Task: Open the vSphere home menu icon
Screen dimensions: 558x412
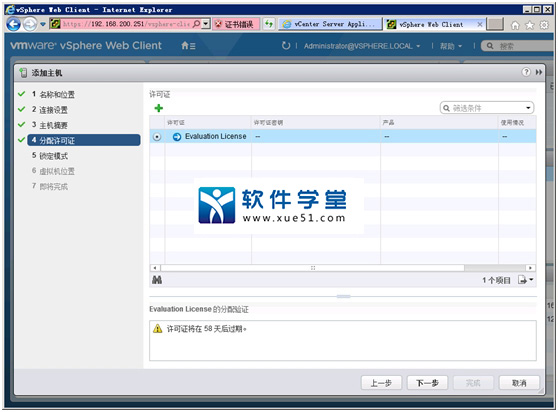Action: click(x=188, y=46)
